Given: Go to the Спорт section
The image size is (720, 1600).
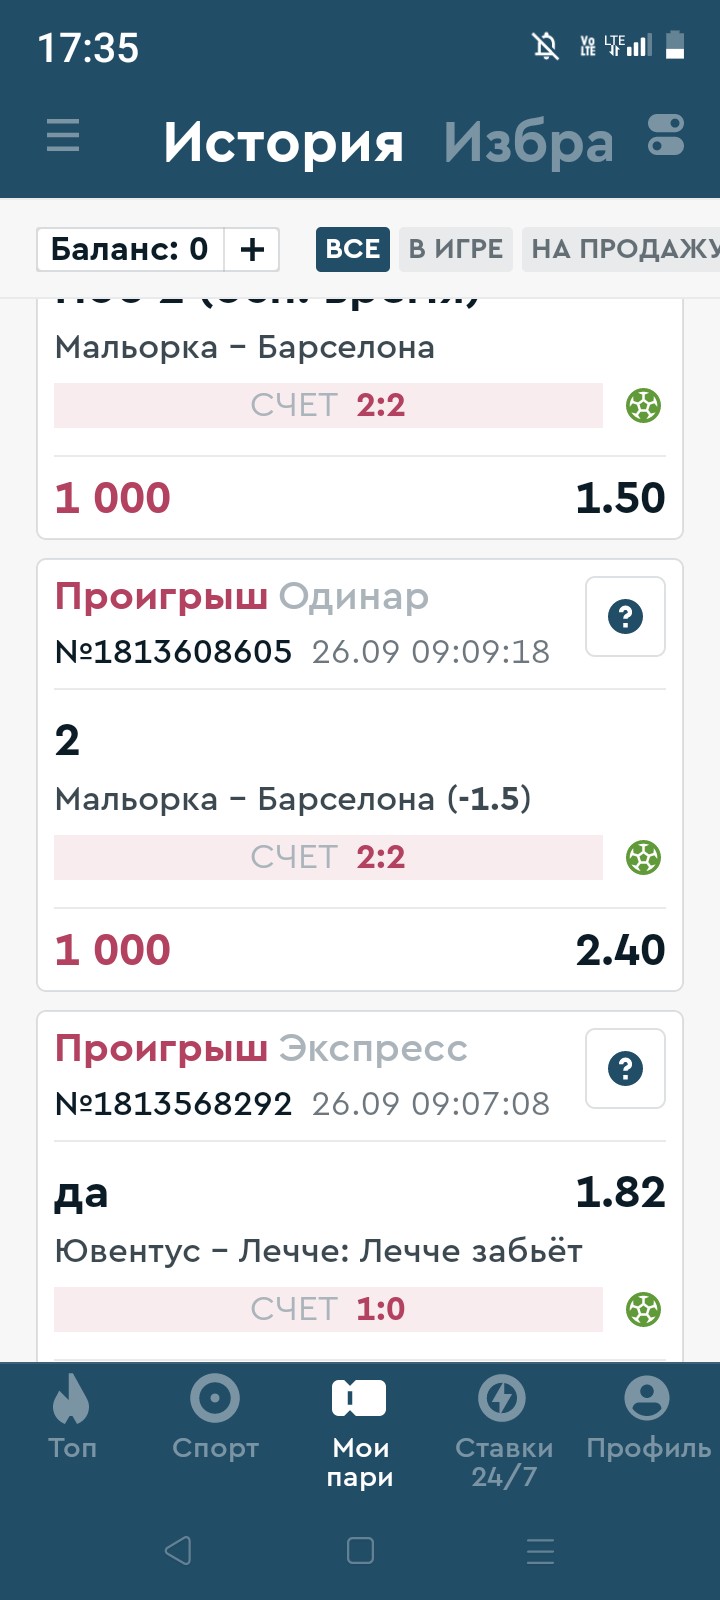Looking at the screenshot, I should (215, 1414).
